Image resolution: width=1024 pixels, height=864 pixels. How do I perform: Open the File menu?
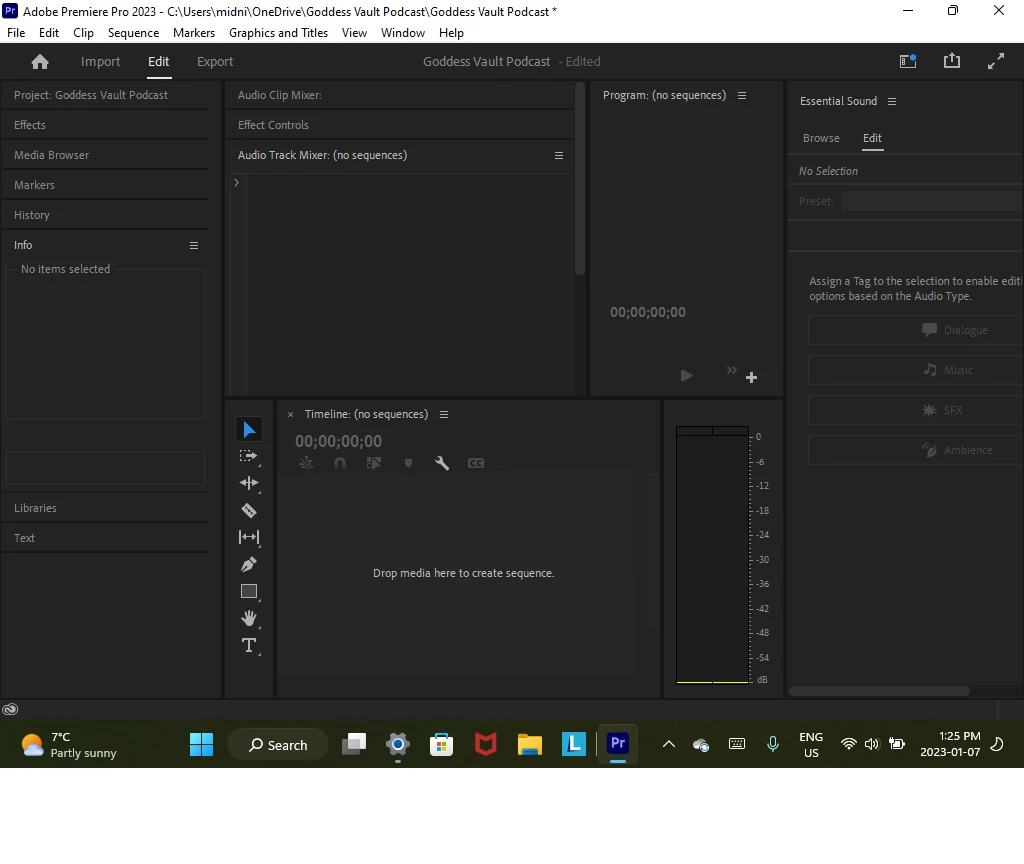(x=16, y=33)
